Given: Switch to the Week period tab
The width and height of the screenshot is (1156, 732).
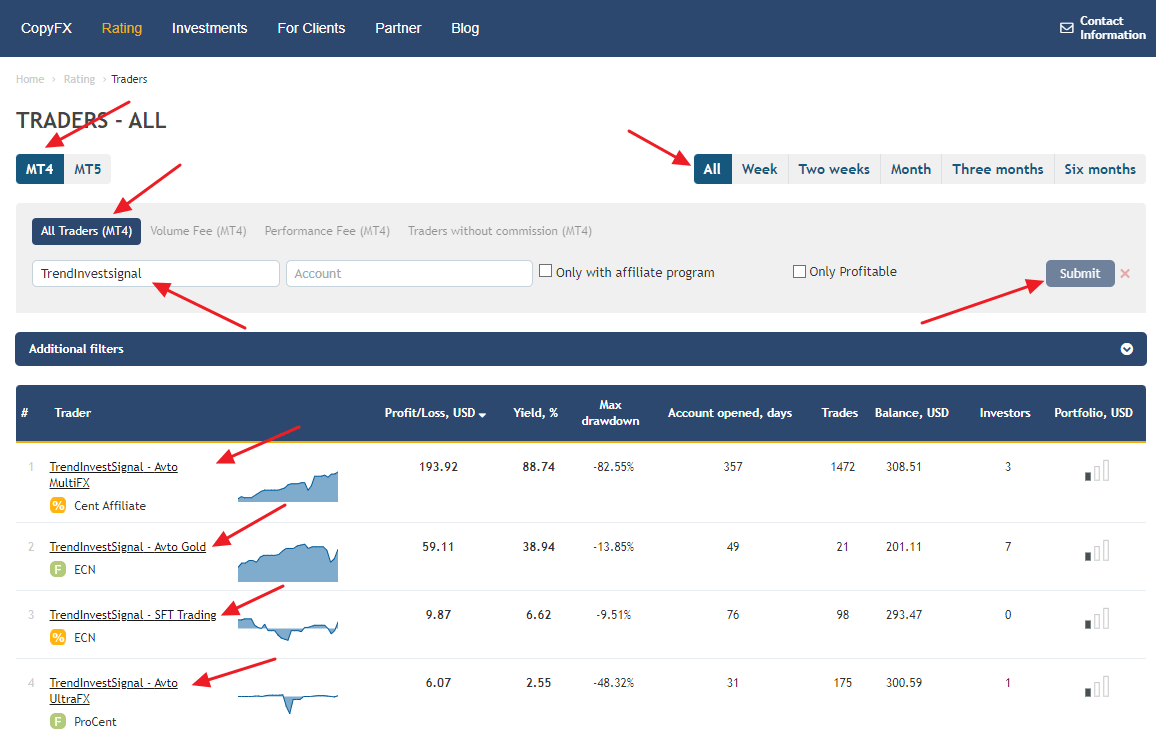Looking at the screenshot, I should click(759, 169).
